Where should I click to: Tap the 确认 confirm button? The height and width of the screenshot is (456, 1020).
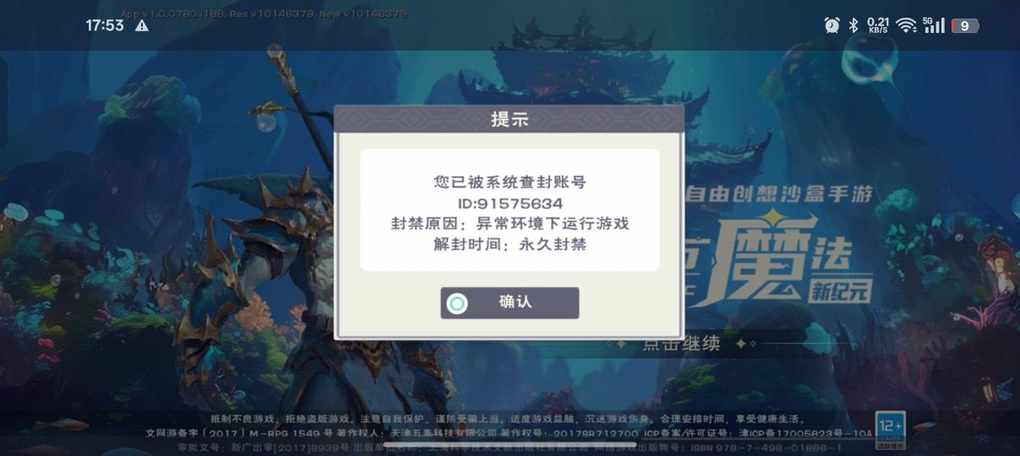[x=509, y=302]
